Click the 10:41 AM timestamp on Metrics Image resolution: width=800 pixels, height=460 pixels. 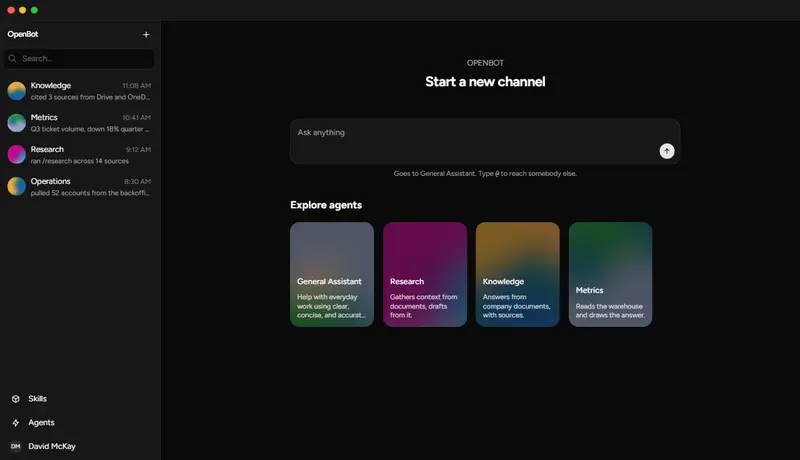click(137, 118)
